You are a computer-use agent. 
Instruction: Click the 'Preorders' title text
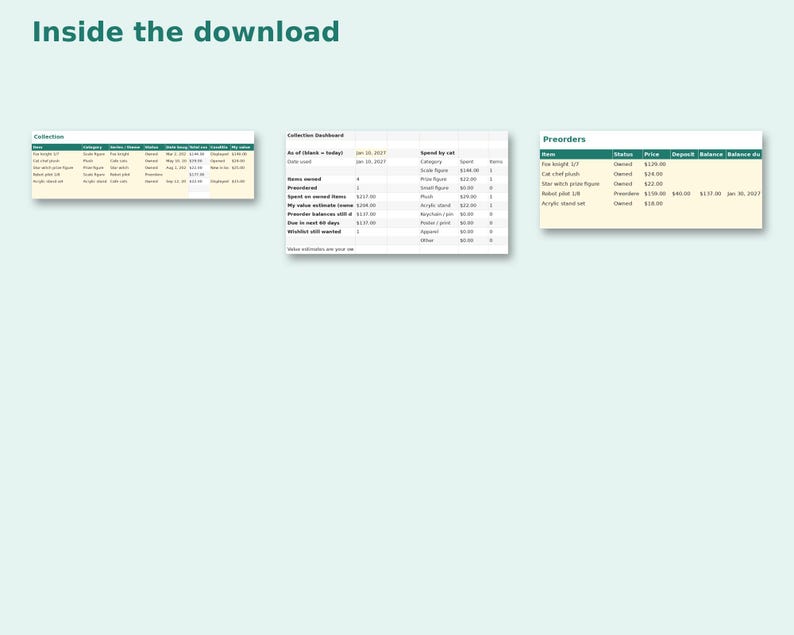pyautogui.click(x=564, y=139)
